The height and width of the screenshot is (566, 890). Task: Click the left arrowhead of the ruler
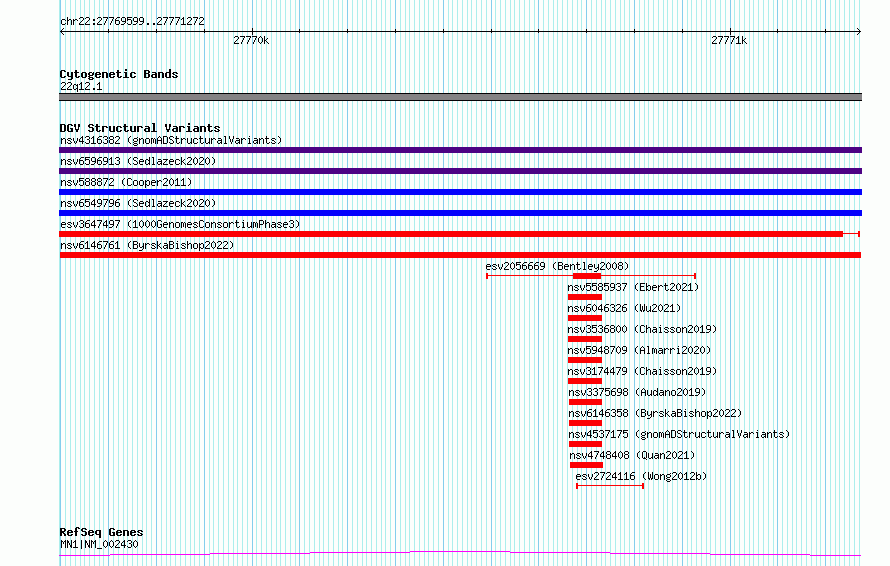(62, 32)
